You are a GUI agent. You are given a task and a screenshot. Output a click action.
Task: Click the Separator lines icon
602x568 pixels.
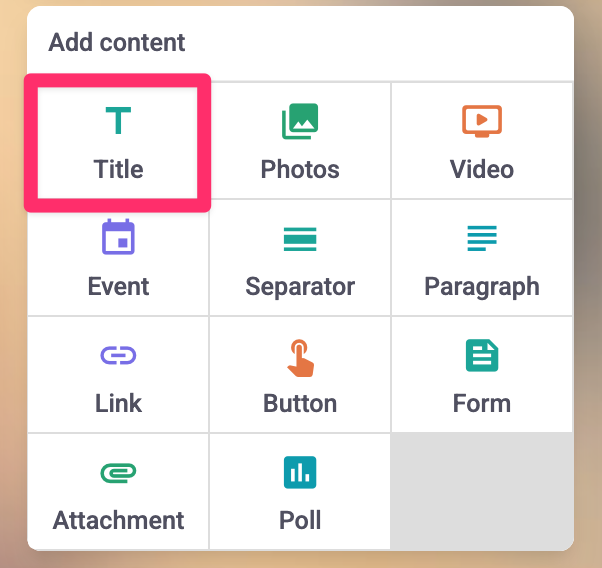[300, 238]
